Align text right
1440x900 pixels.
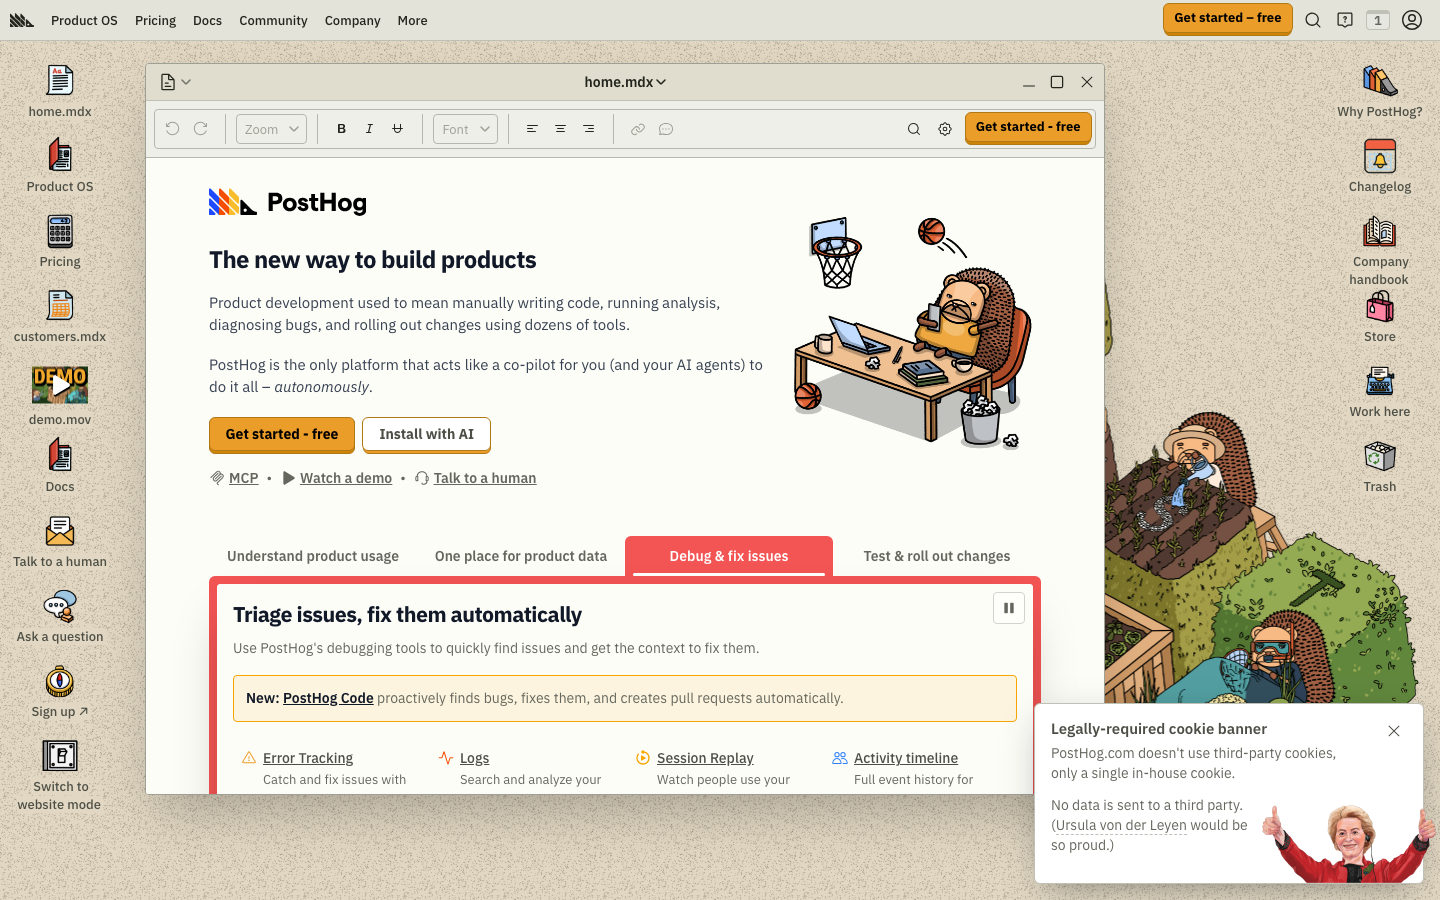pos(588,129)
